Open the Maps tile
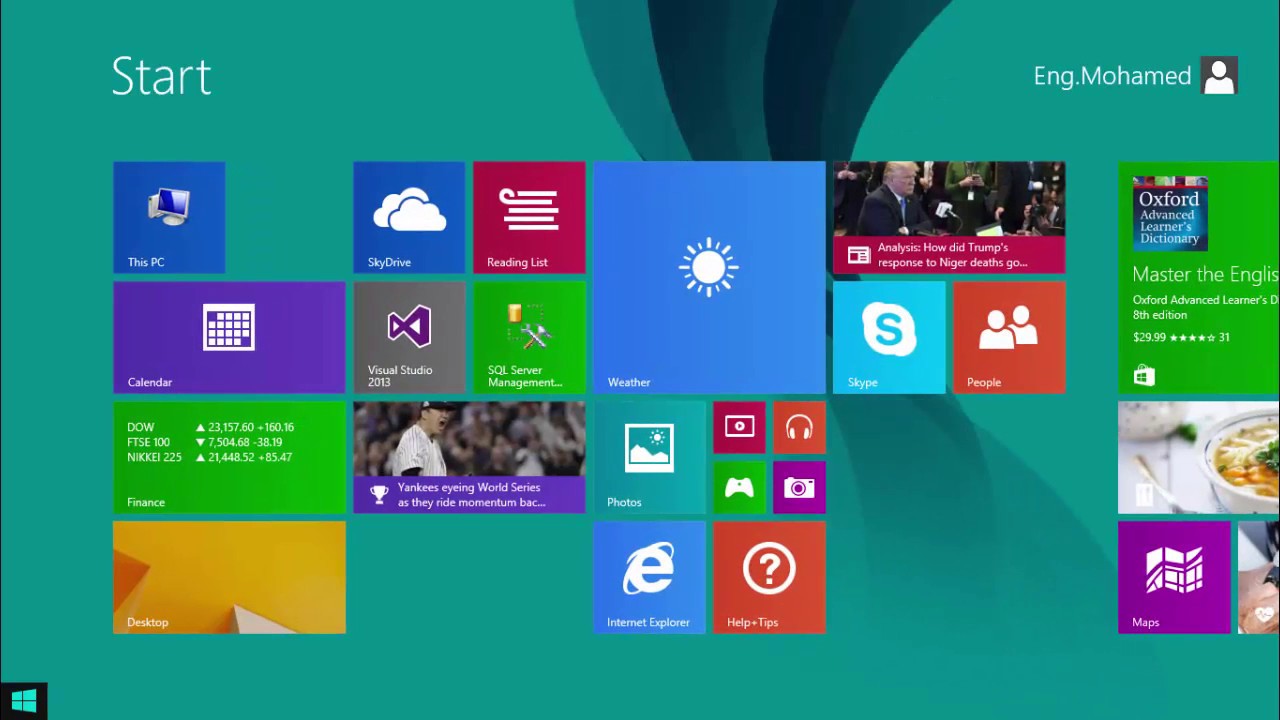The height and width of the screenshot is (720, 1280). (1174, 577)
